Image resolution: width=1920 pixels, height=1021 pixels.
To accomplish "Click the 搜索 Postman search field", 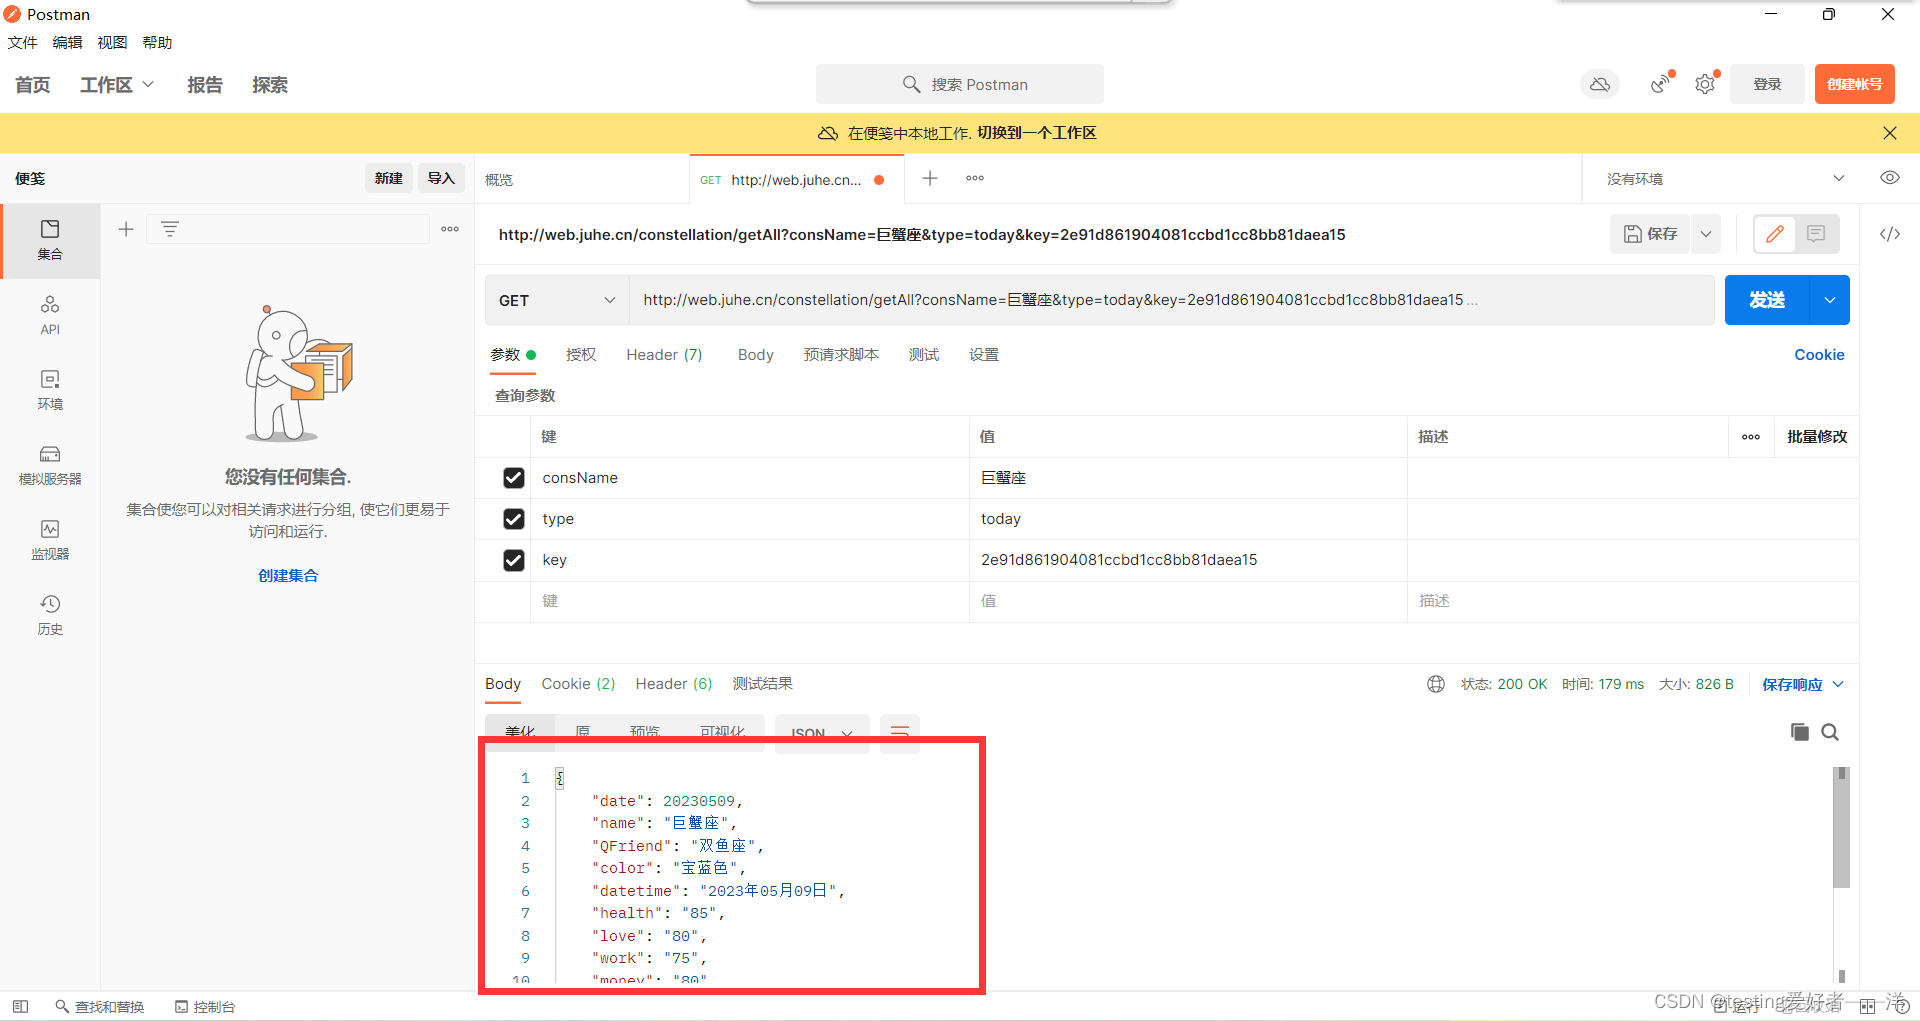I will point(960,84).
